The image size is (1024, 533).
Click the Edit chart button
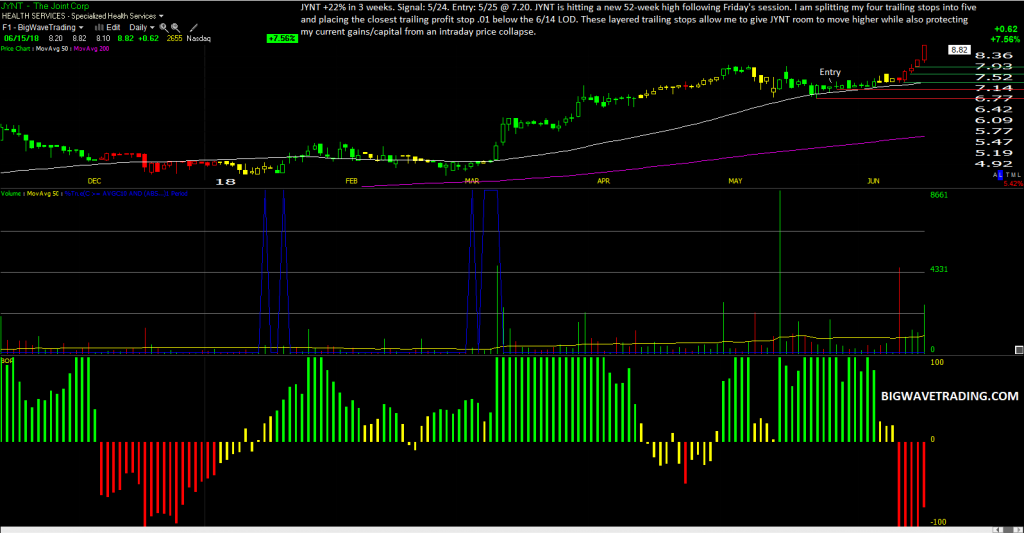pos(113,27)
